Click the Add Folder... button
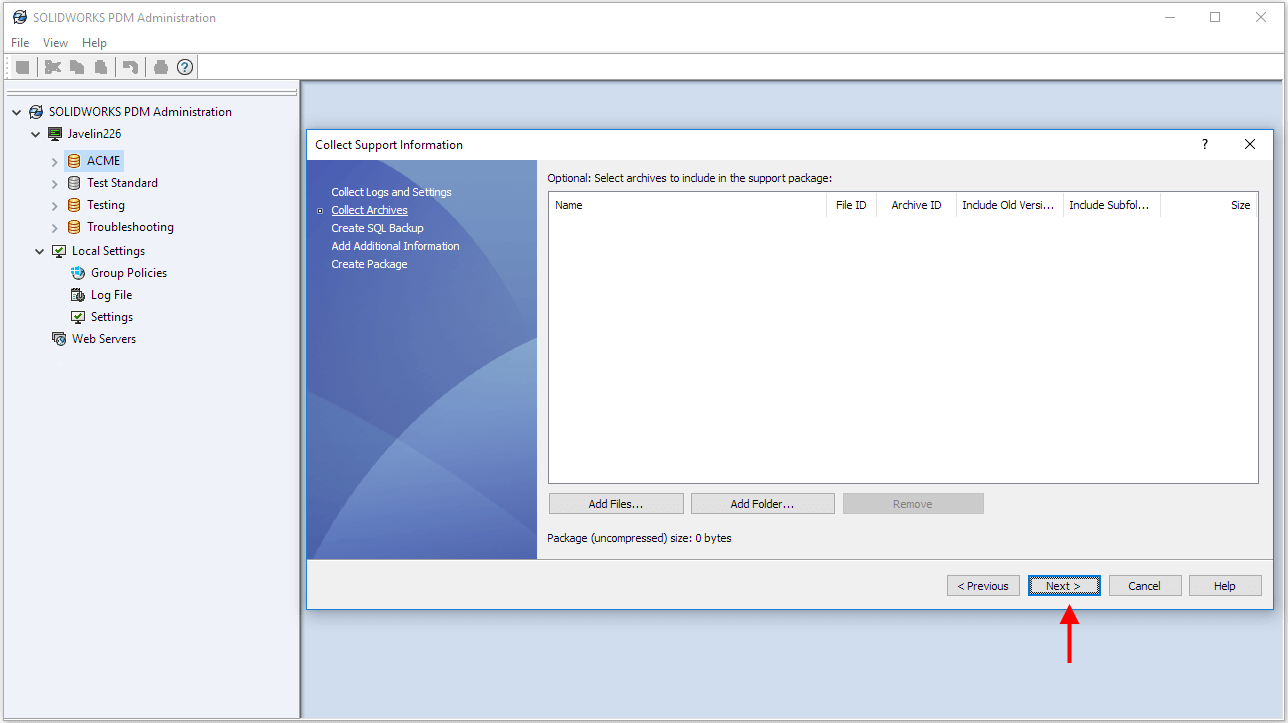1288x723 pixels. 762,504
